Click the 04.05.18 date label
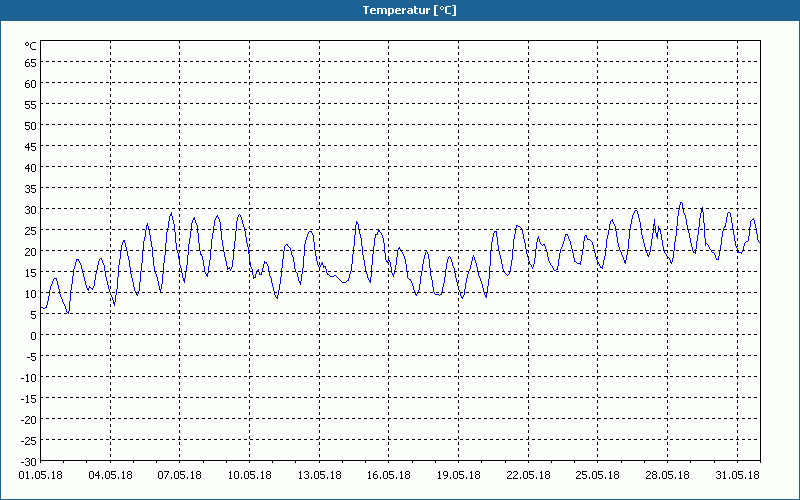Viewport: 800px width, 500px height. (110, 475)
